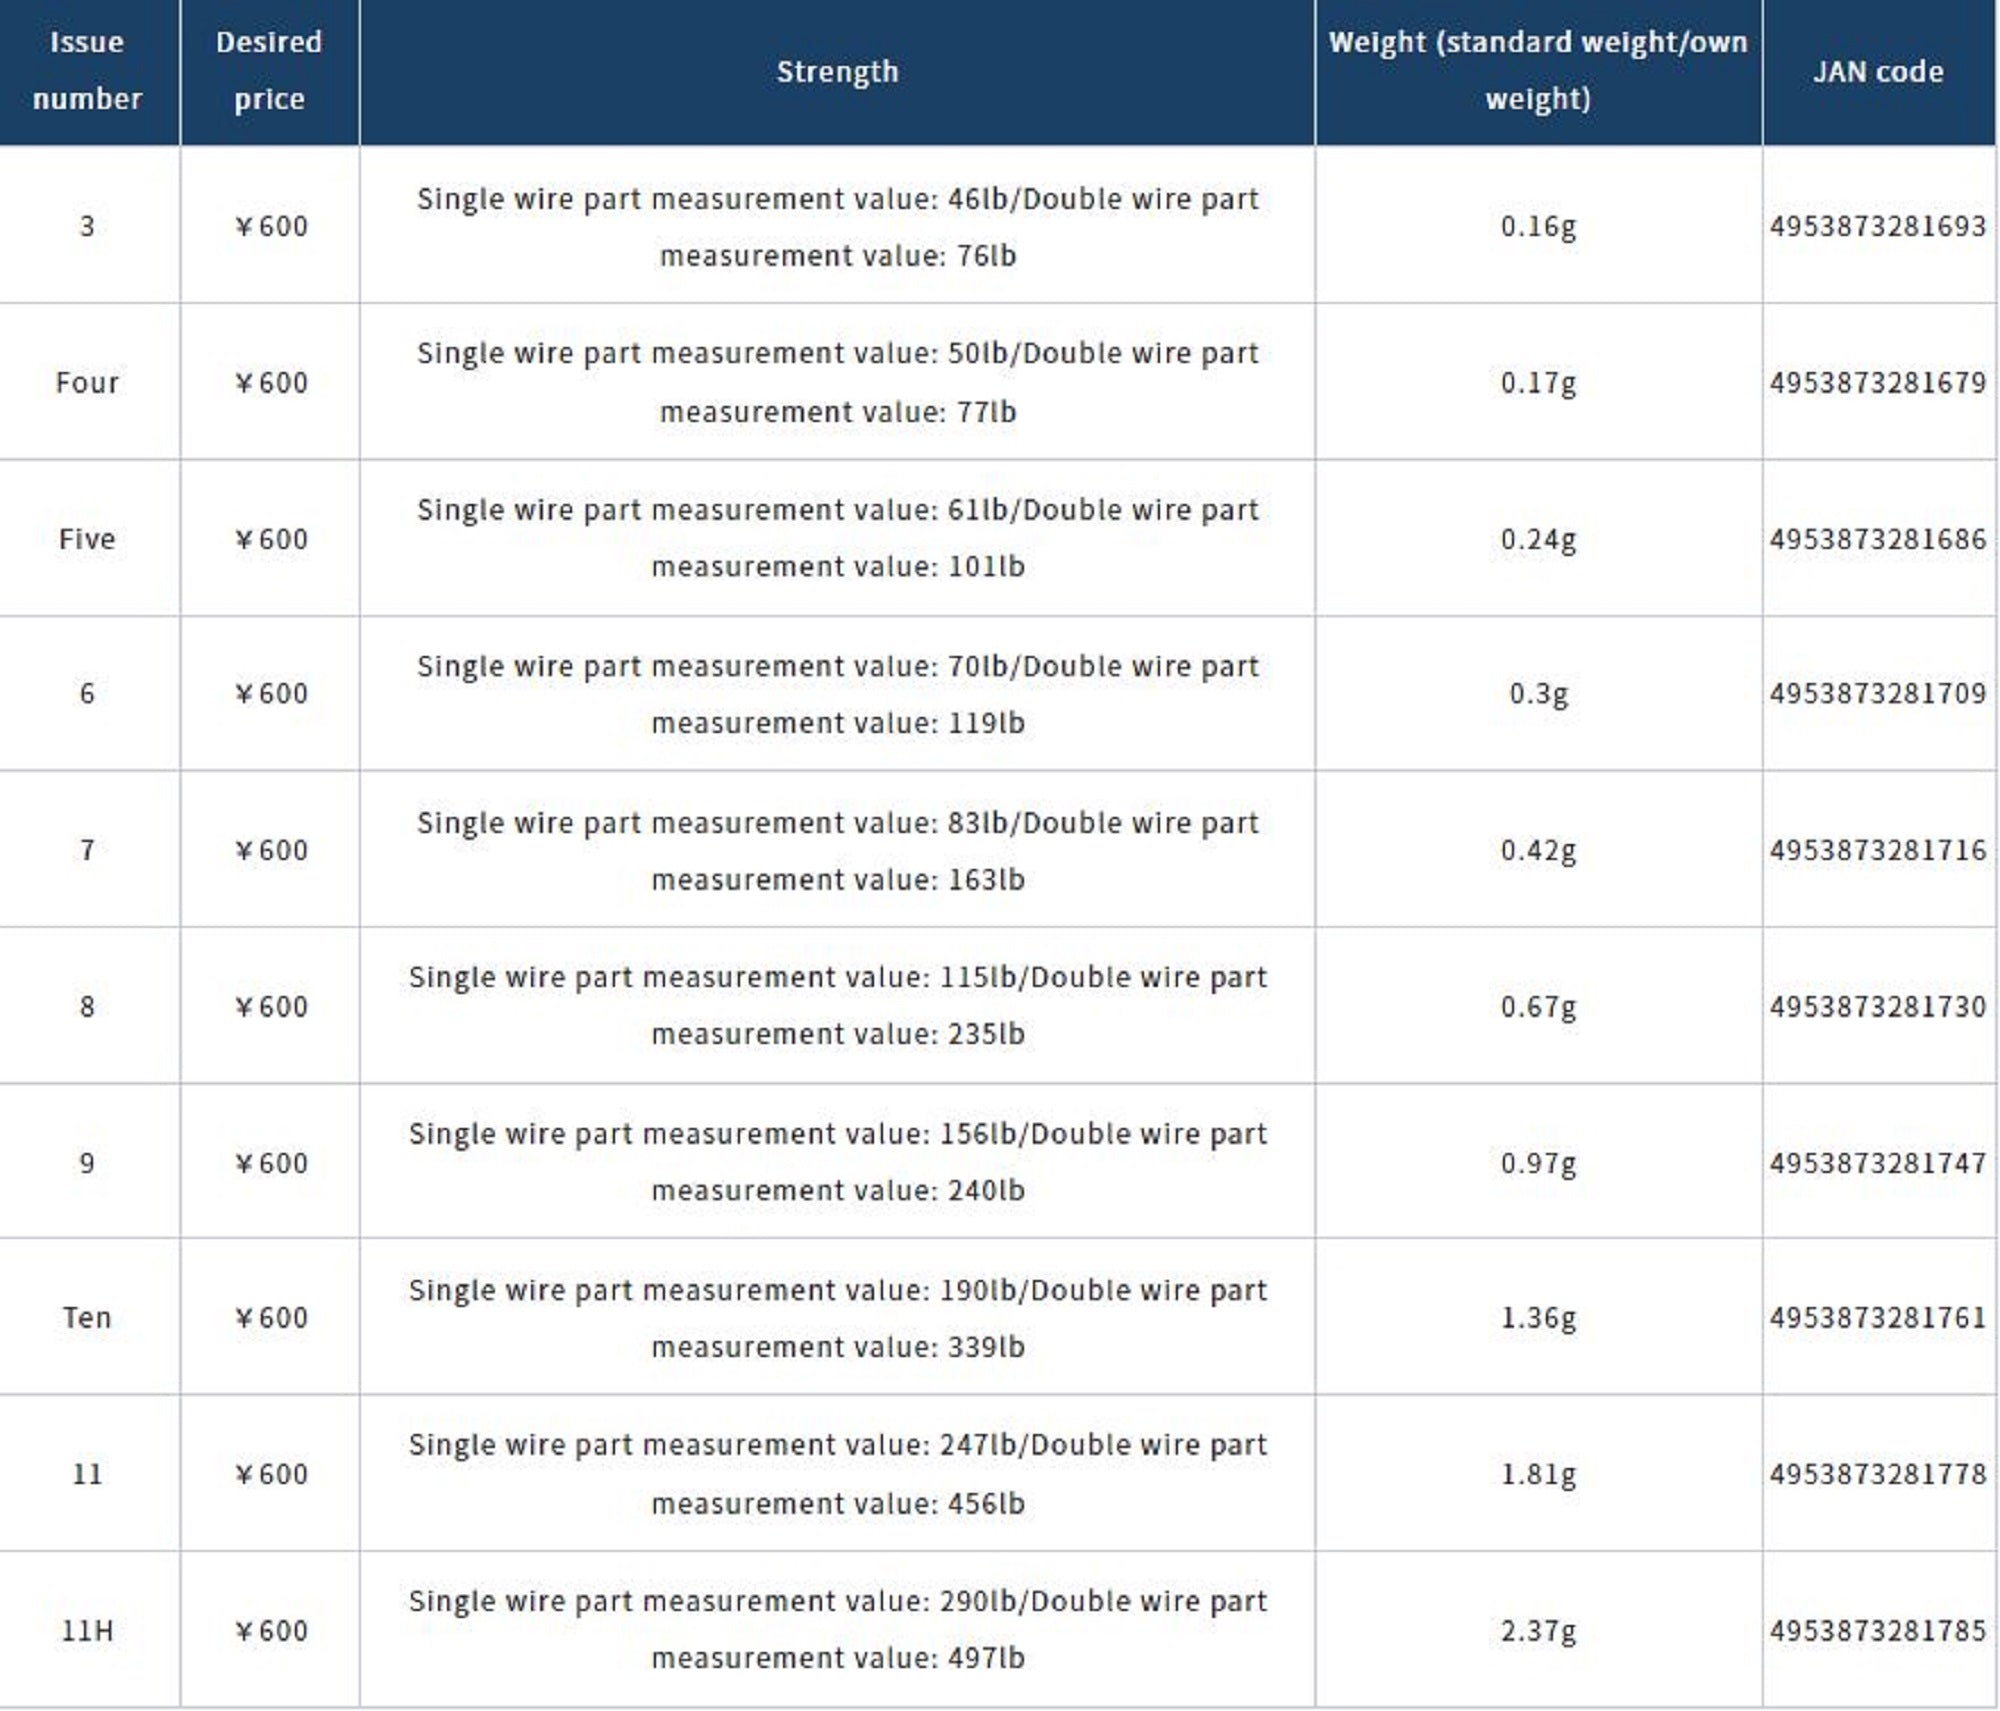The image size is (2000, 1711).
Task: Select JAN code 4953873281679
Action: [x=1878, y=382]
